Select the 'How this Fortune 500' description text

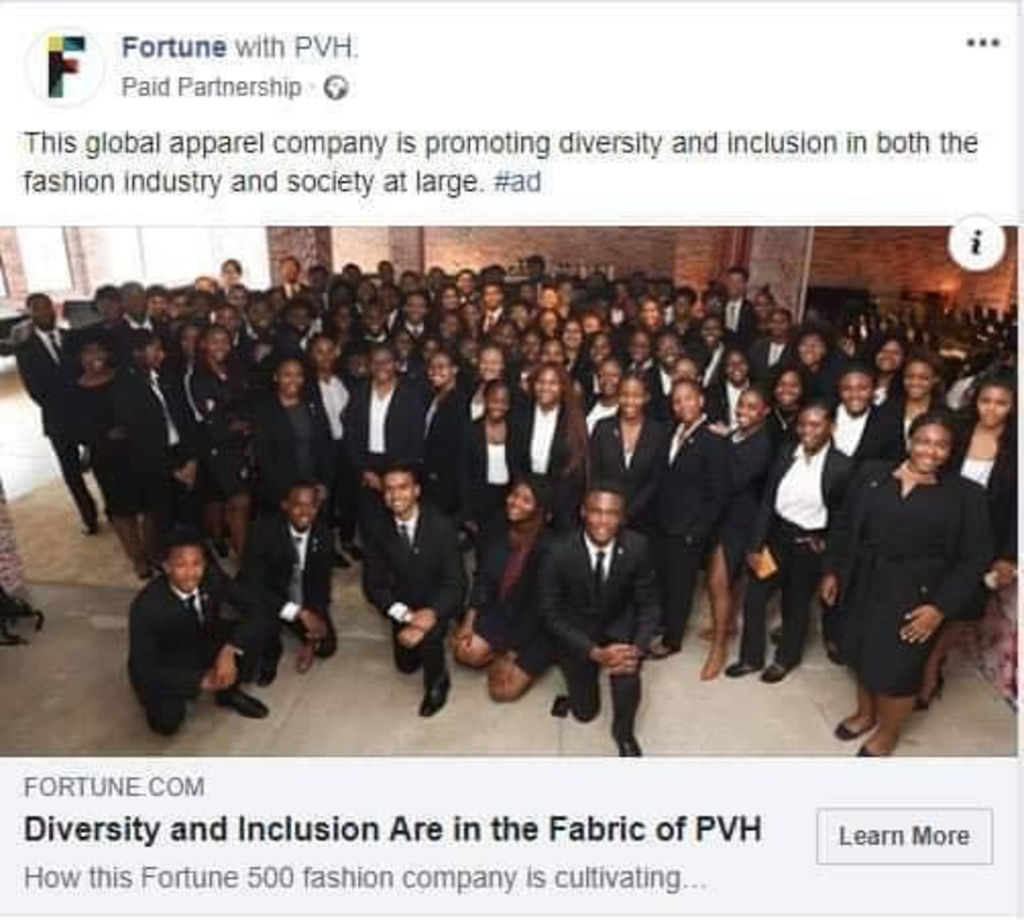click(365, 878)
